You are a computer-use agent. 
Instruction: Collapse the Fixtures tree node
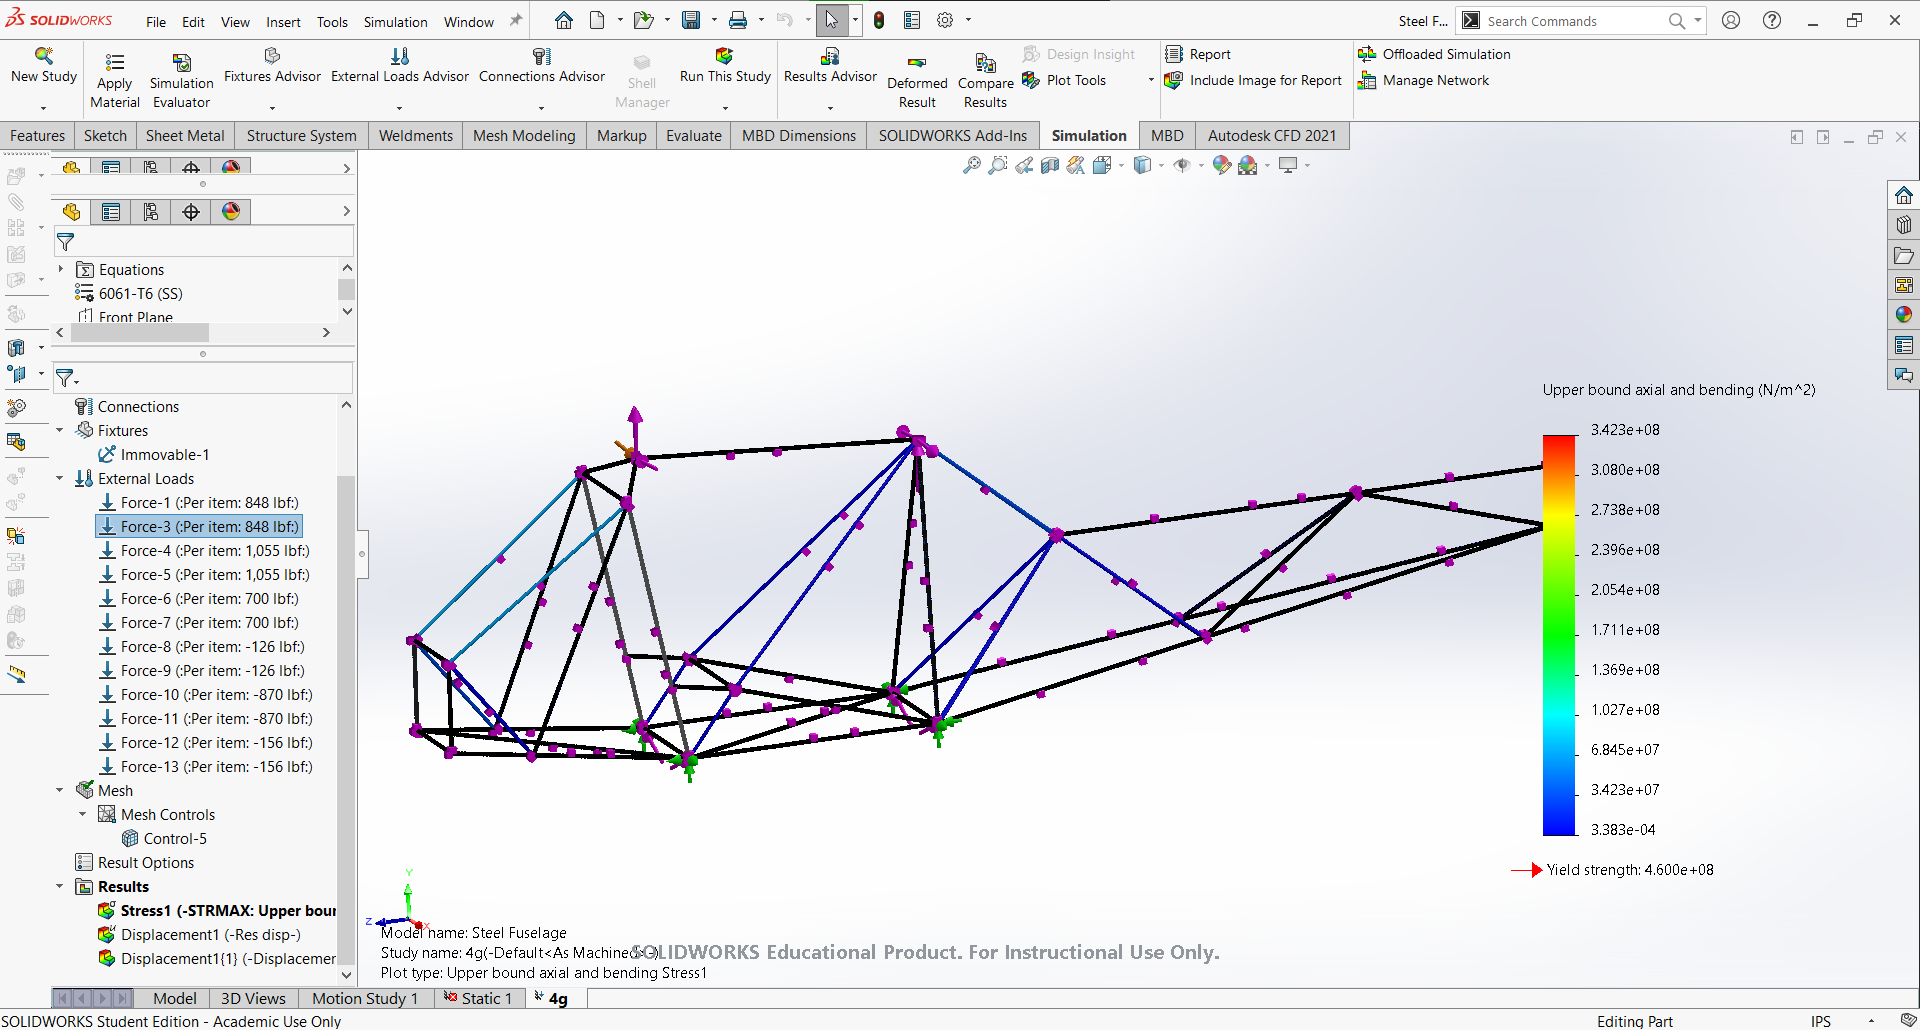point(60,431)
